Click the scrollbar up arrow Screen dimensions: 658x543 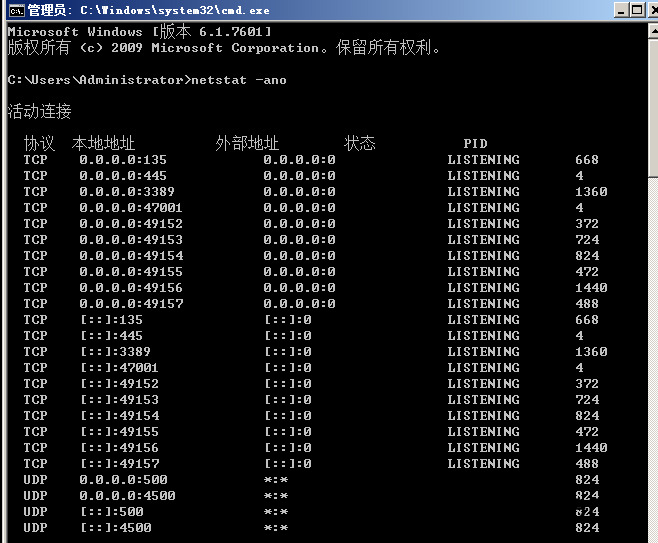click(653, 31)
